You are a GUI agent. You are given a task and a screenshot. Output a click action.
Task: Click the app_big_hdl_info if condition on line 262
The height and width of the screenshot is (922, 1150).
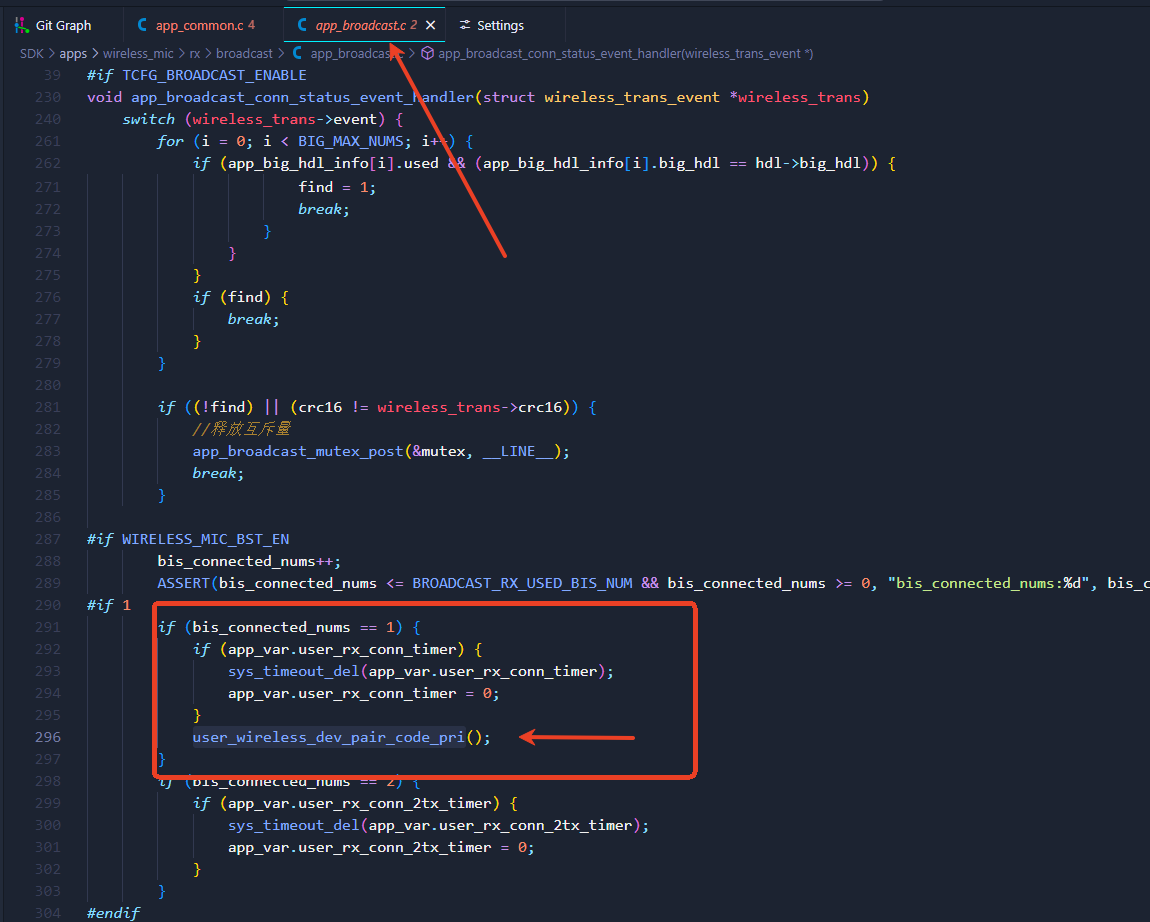pyautogui.click(x=544, y=164)
